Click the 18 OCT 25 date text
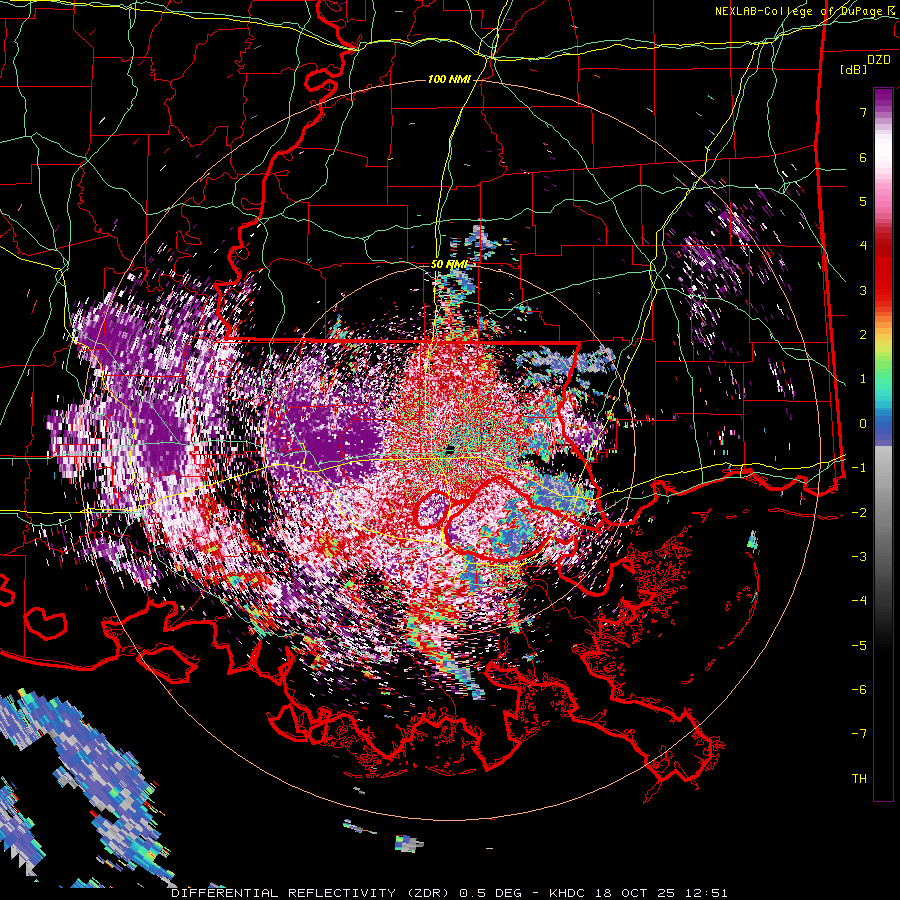 (635, 893)
